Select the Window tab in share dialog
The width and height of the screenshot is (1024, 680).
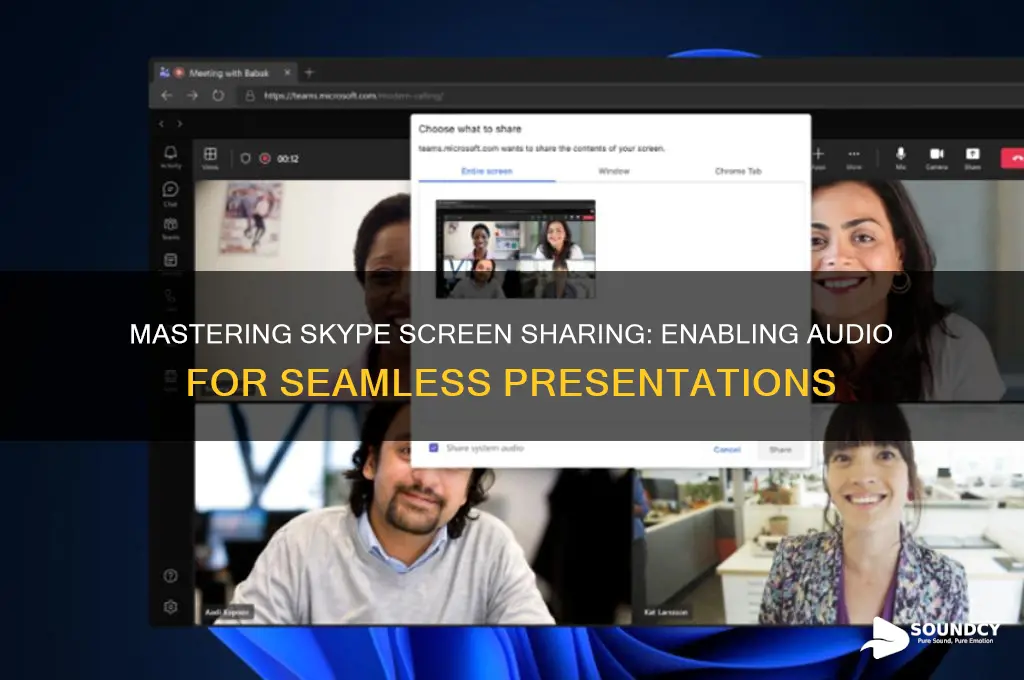point(614,171)
